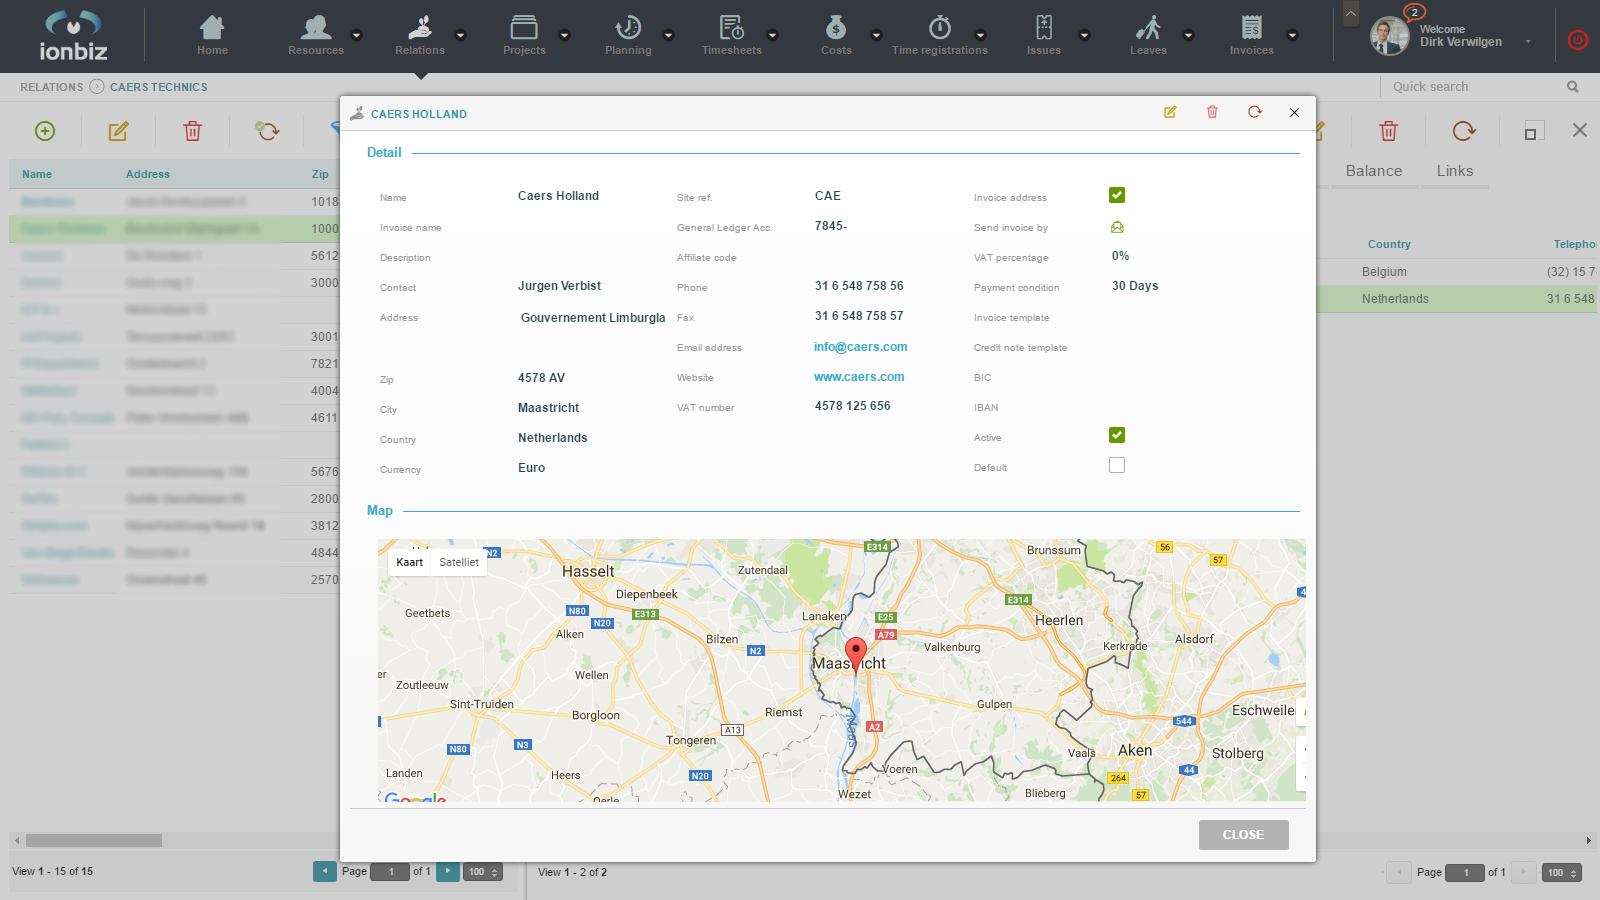Expand the Relations dropdown arrow
This screenshot has height=900, width=1600.
pyautogui.click(x=460, y=36)
